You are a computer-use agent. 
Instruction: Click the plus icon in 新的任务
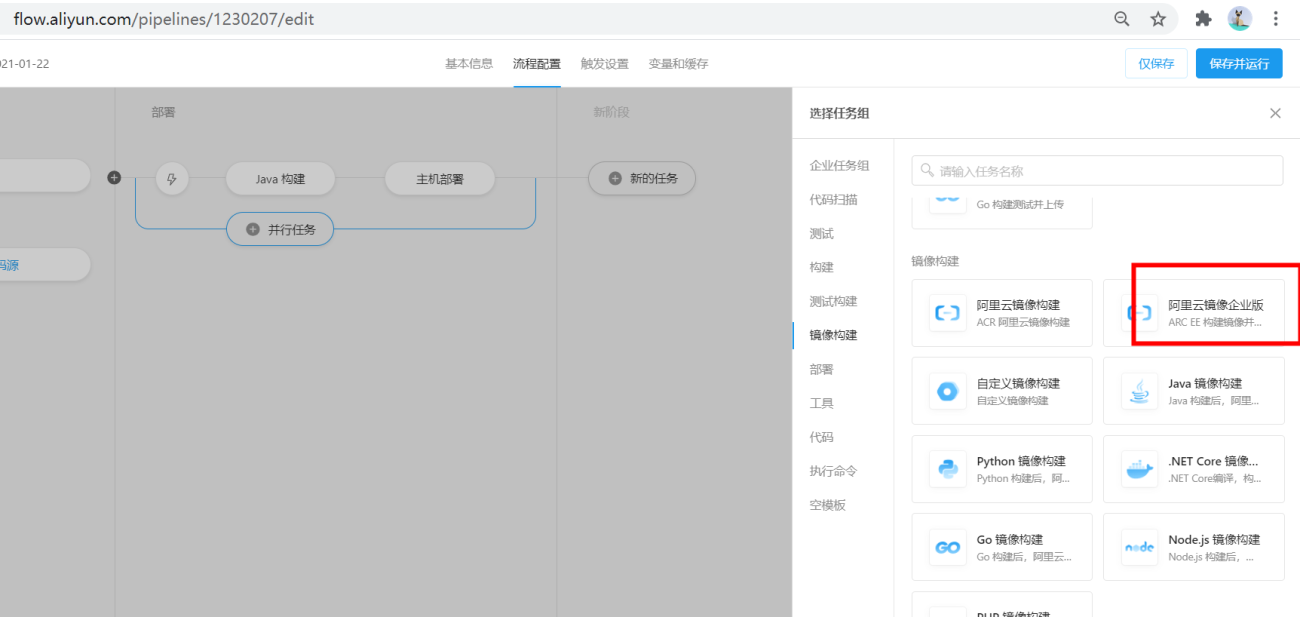pos(615,179)
